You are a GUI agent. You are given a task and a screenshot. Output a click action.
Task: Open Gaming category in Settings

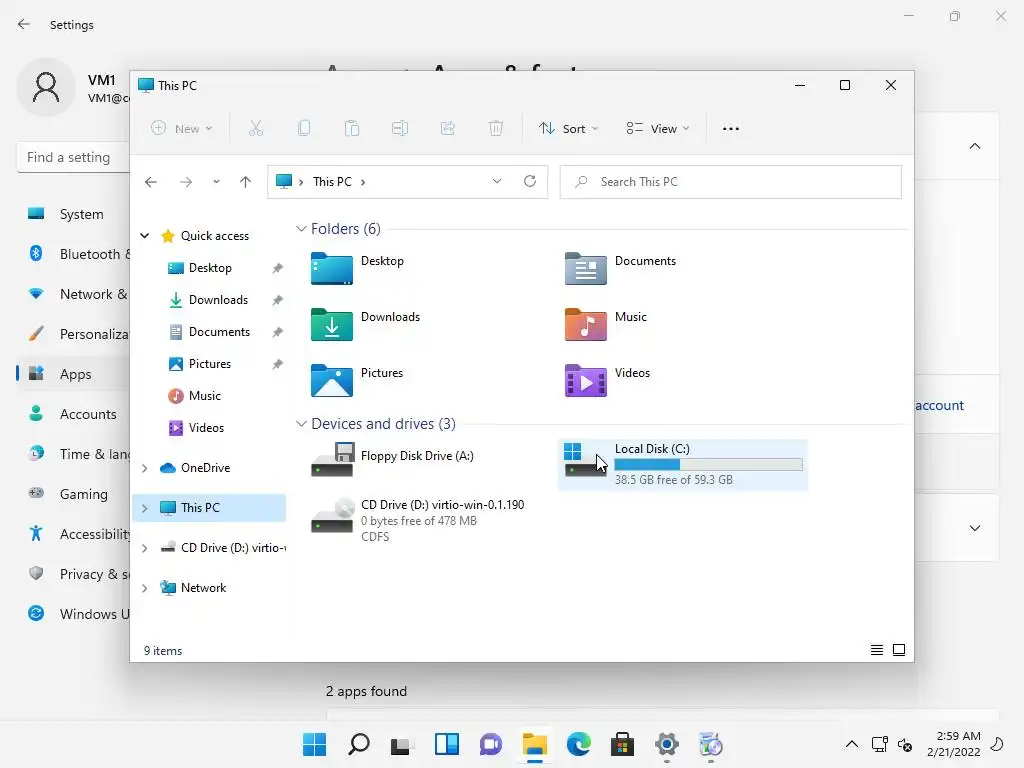pyautogui.click(x=73, y=494)
